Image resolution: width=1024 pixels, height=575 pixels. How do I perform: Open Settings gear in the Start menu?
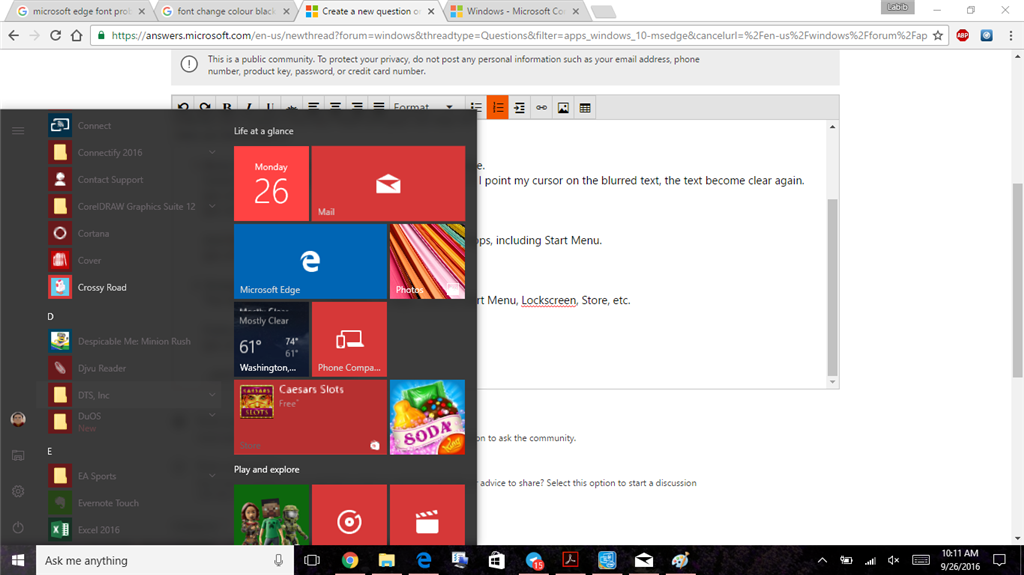(x=18, y=491)
